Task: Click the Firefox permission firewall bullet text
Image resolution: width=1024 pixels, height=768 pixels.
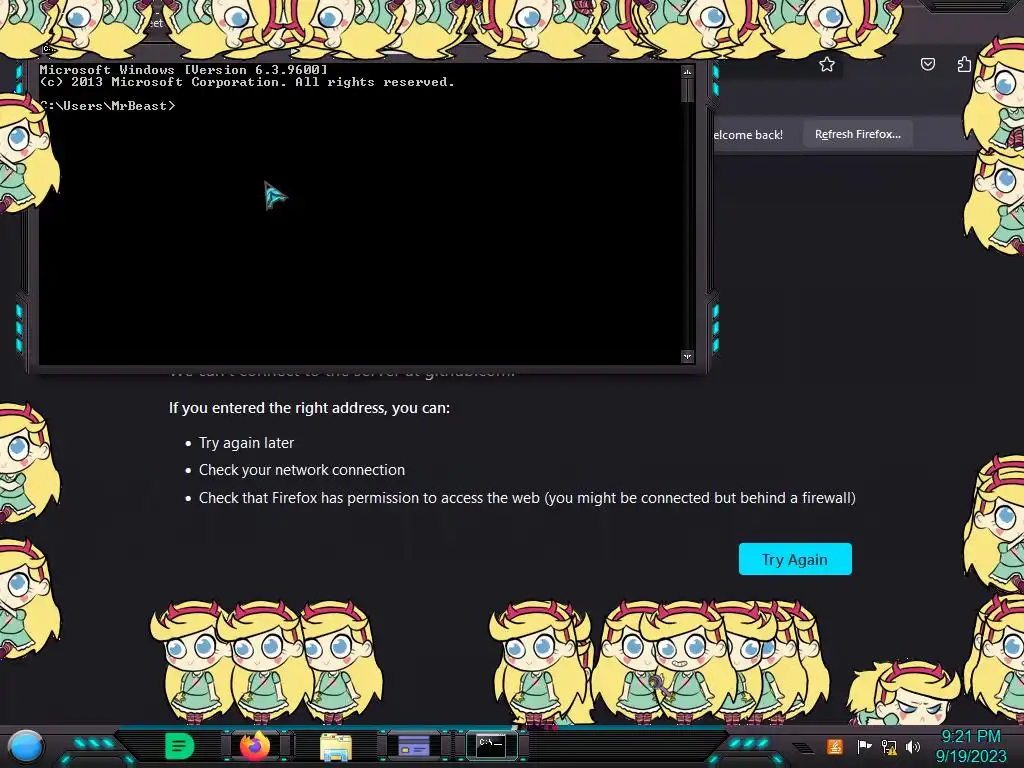Action: coord(527,498)
